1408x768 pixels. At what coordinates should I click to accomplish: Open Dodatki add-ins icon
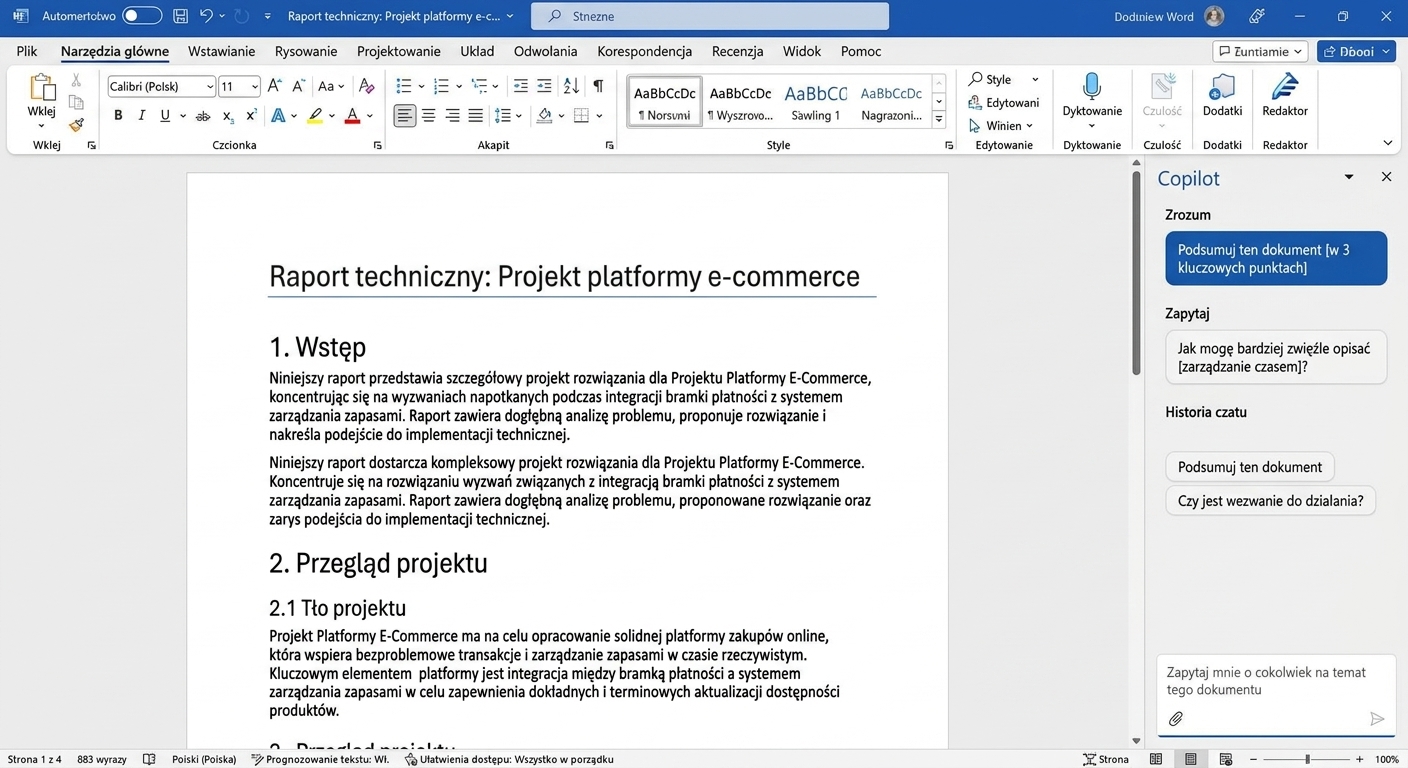tap(1222, 87)
